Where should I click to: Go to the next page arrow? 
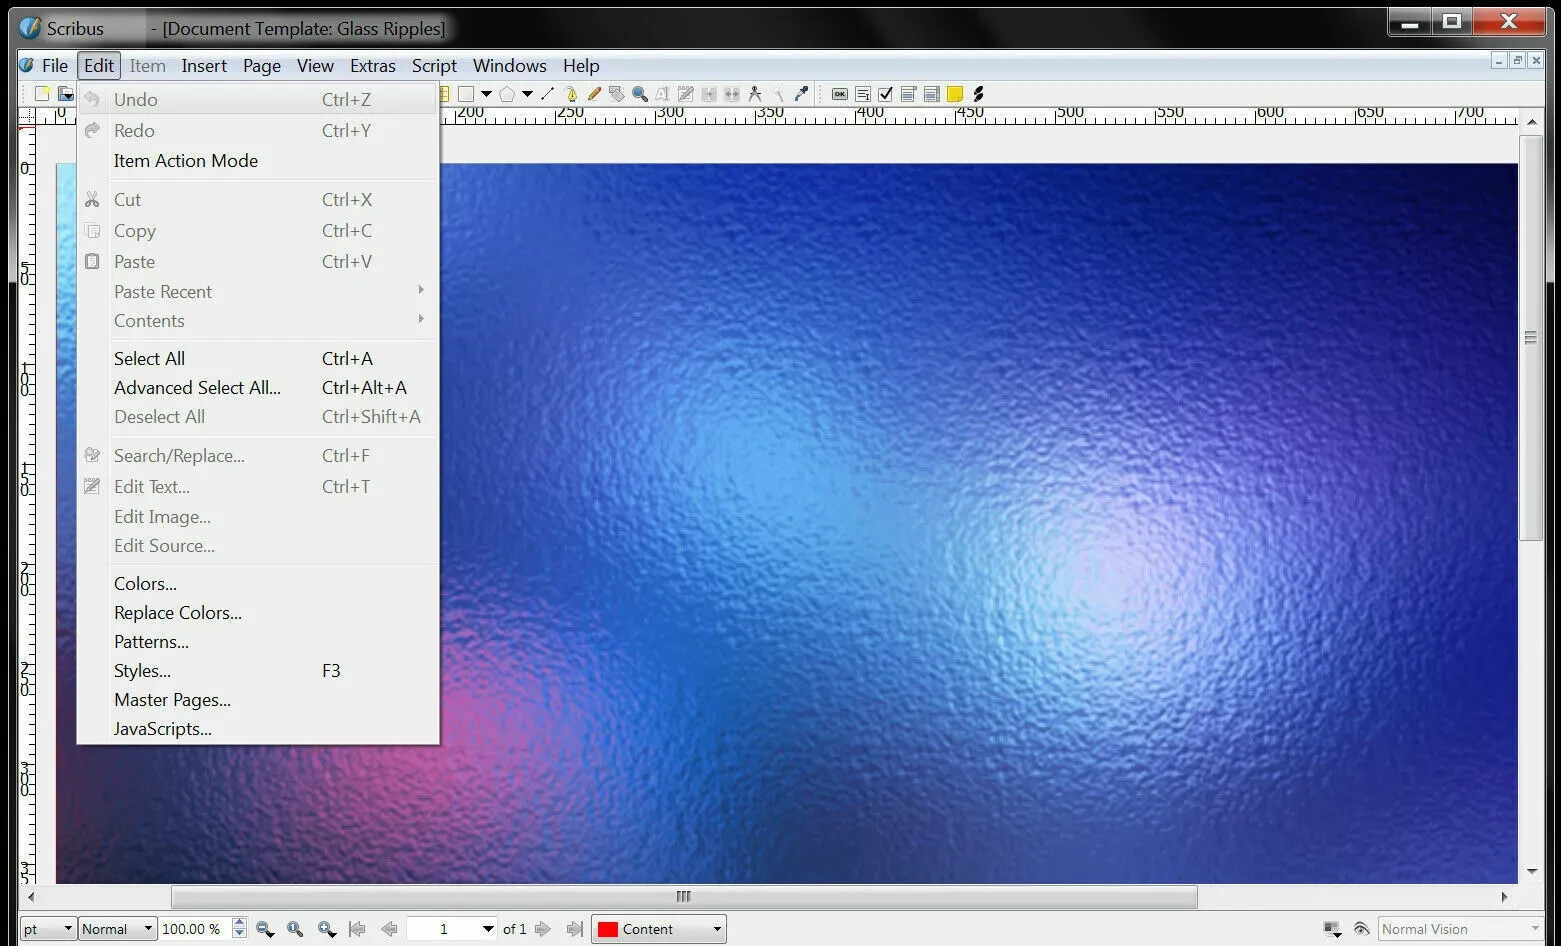(543, 929)
